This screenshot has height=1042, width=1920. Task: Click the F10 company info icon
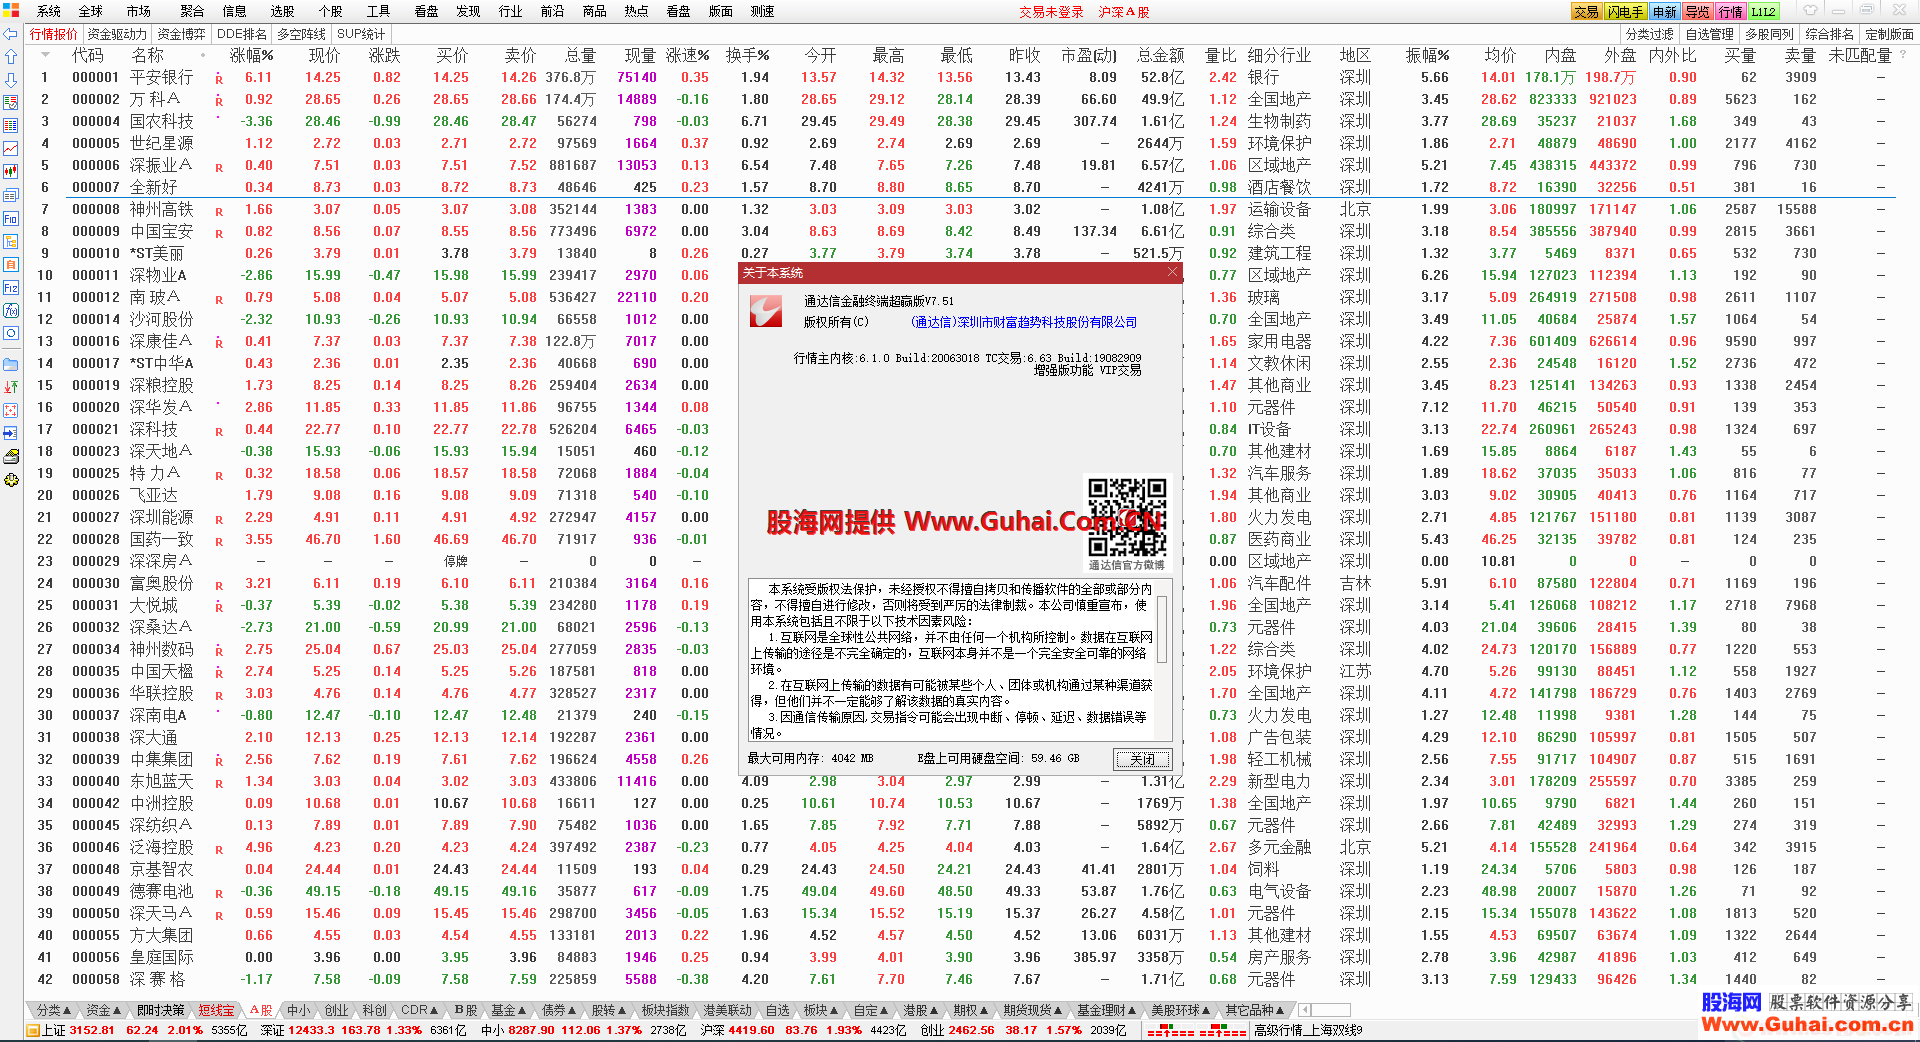pos(11,218)
